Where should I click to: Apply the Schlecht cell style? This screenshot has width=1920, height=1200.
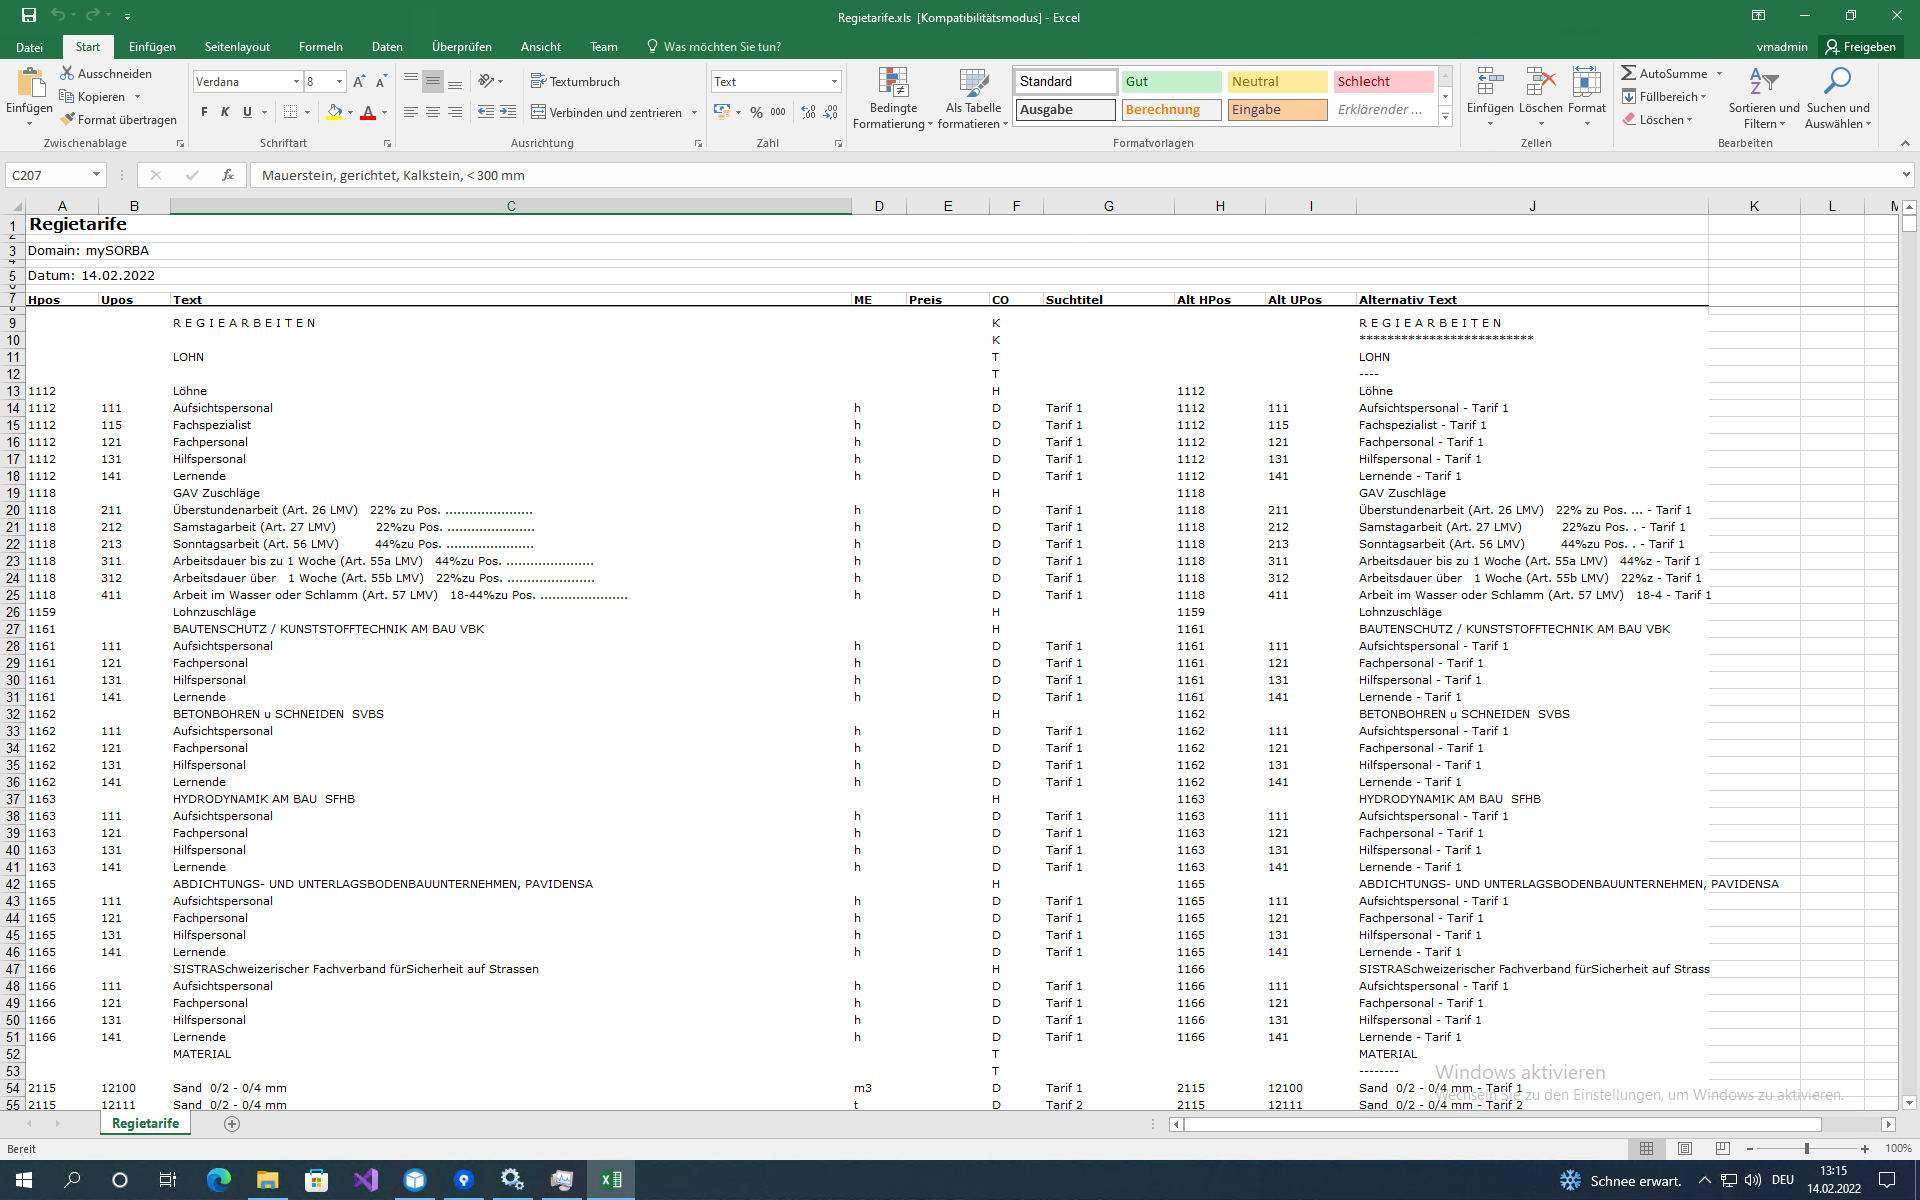click(1383, 82)
